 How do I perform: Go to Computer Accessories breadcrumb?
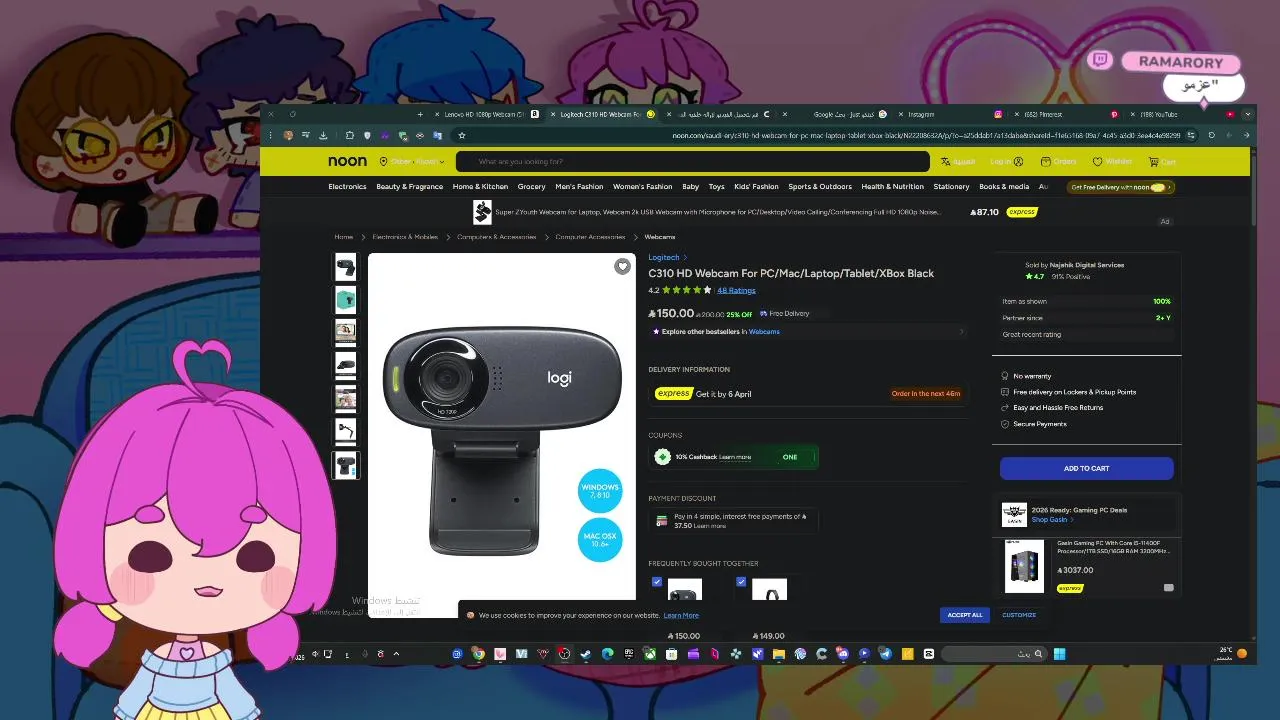[x=590, y=237]
